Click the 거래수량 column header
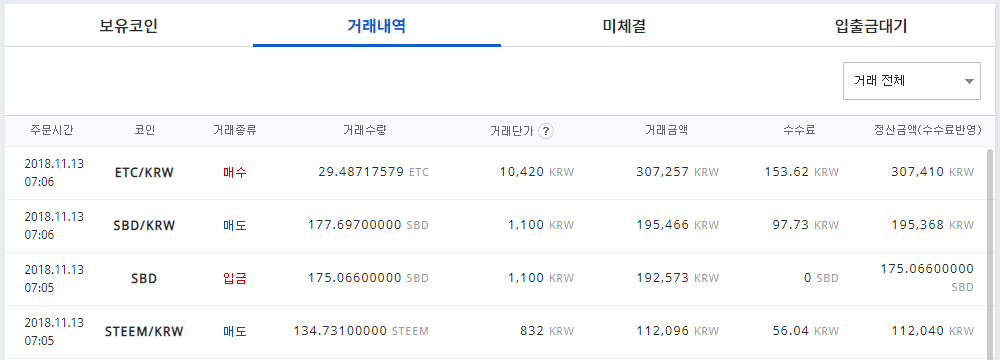Screen dimensions: 1000x360 coord(365,131)
